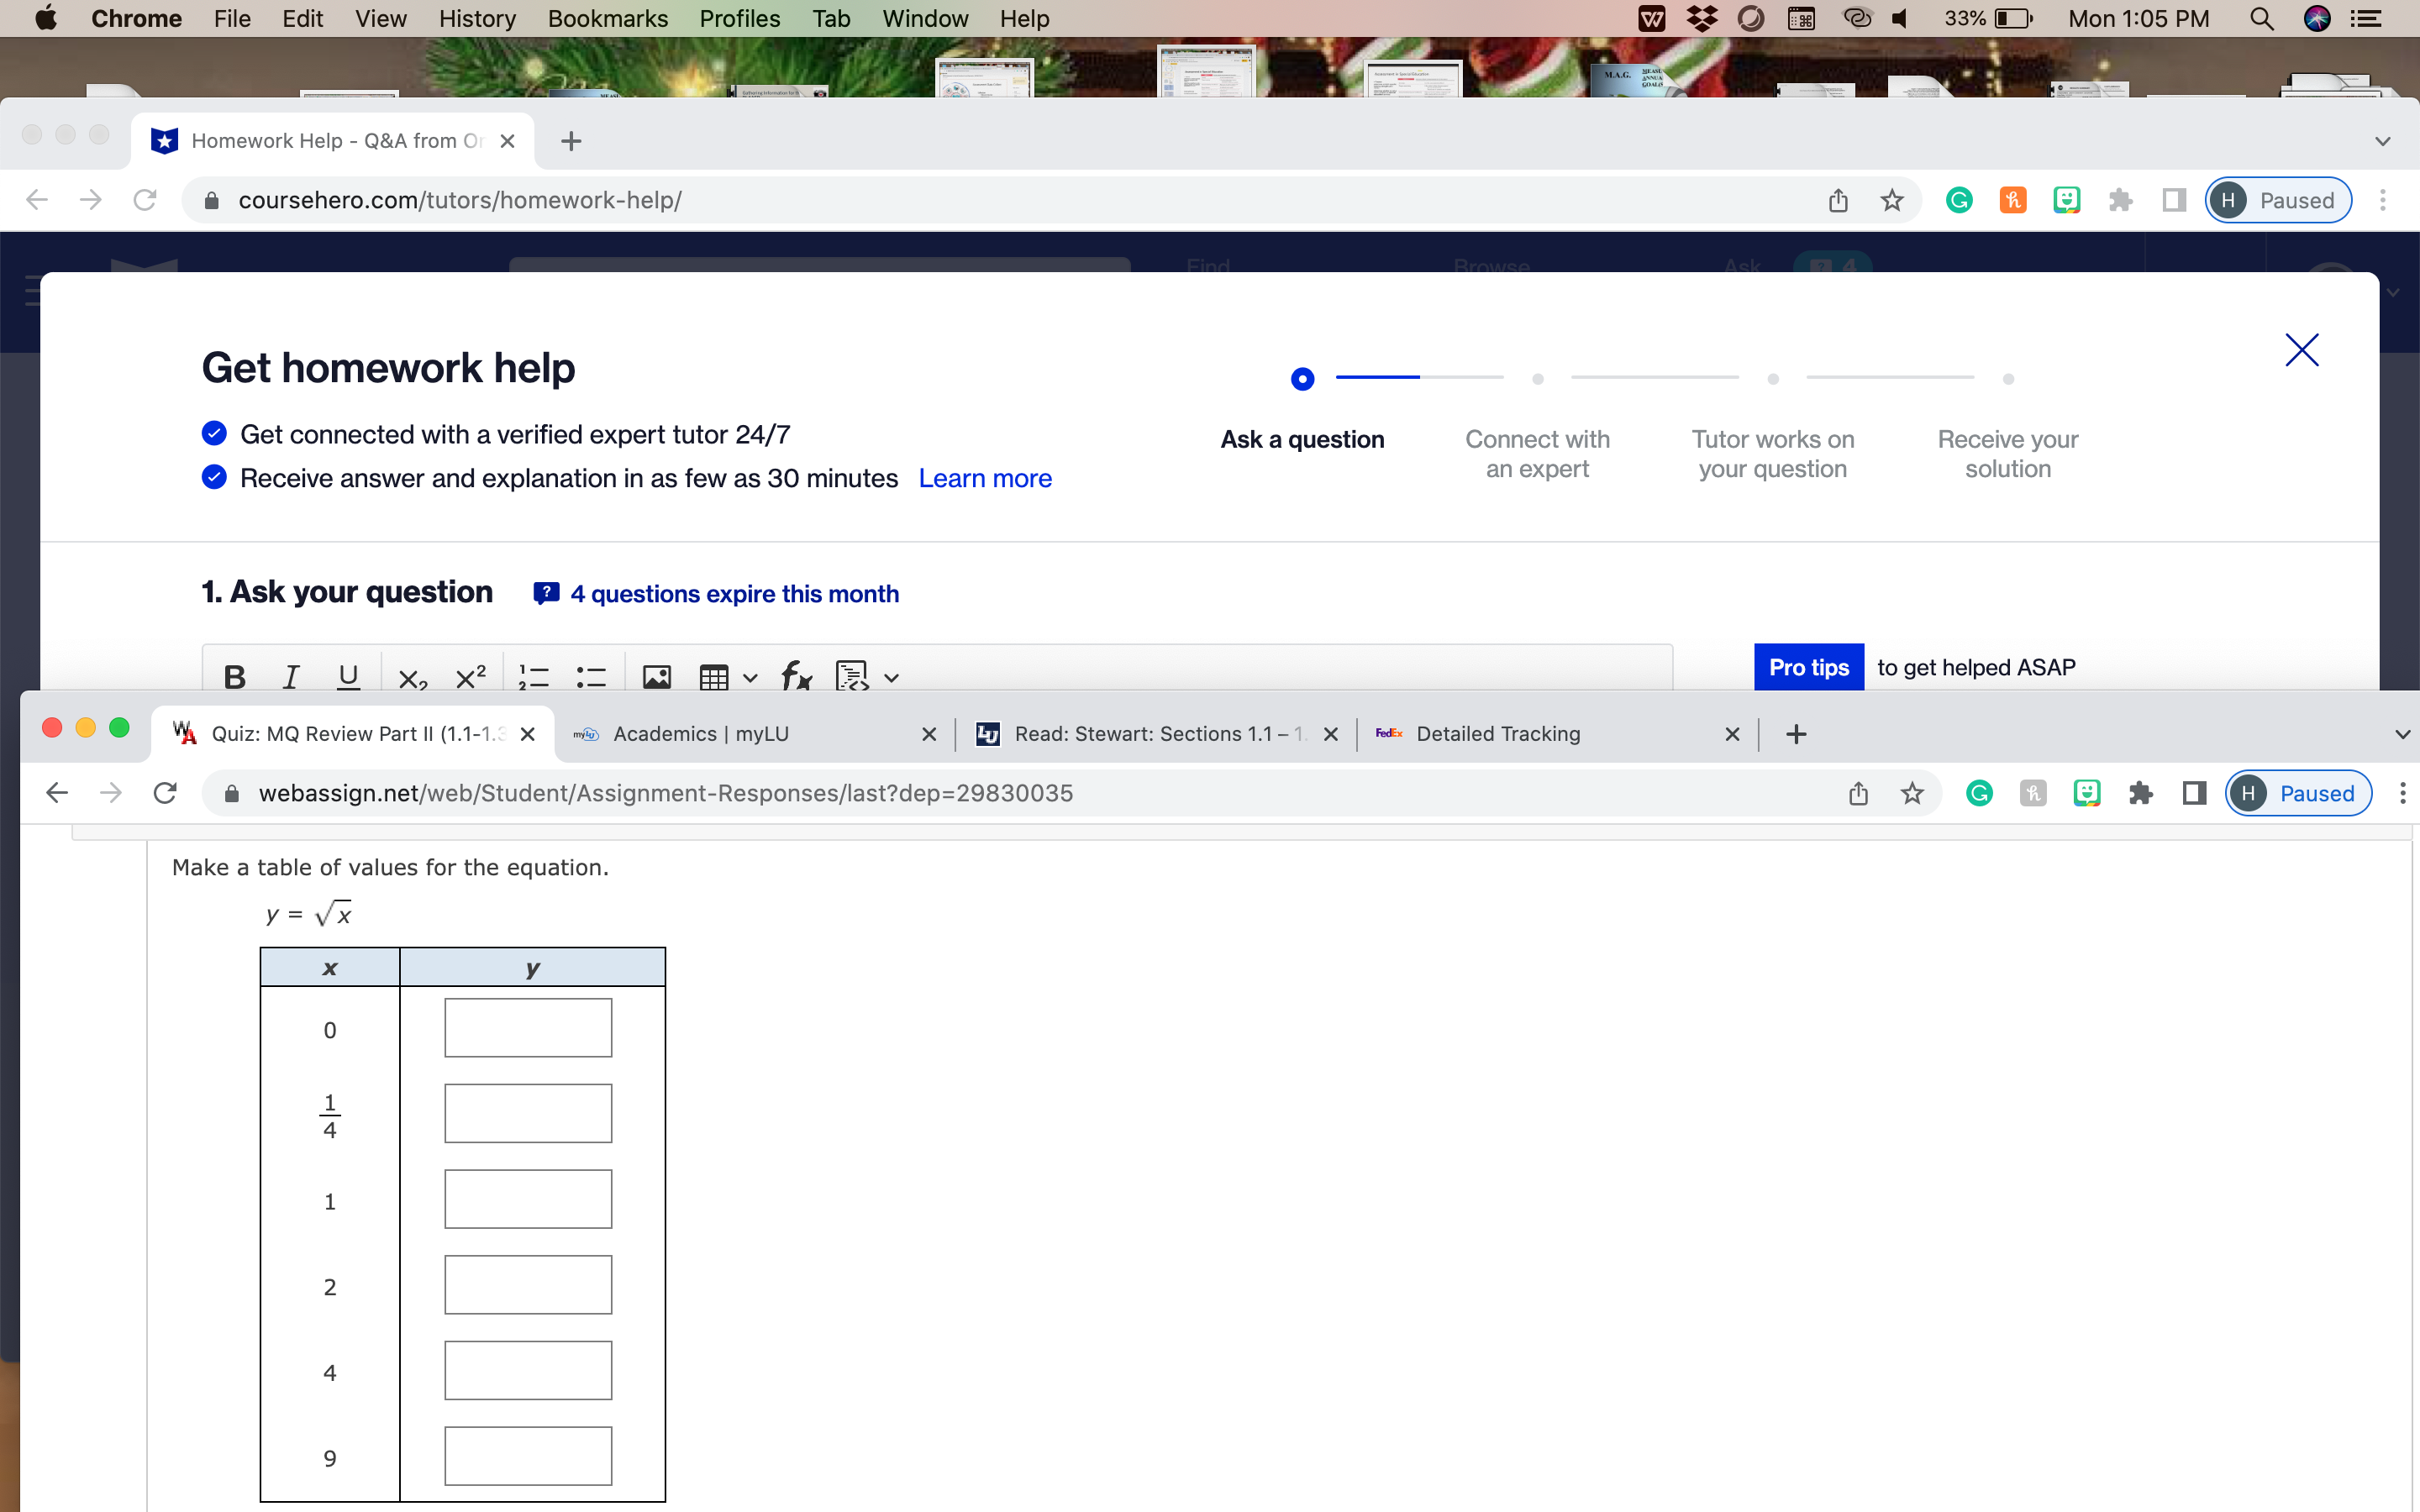
Task: Click the Learn more link
Action: (x=984, y=478)
